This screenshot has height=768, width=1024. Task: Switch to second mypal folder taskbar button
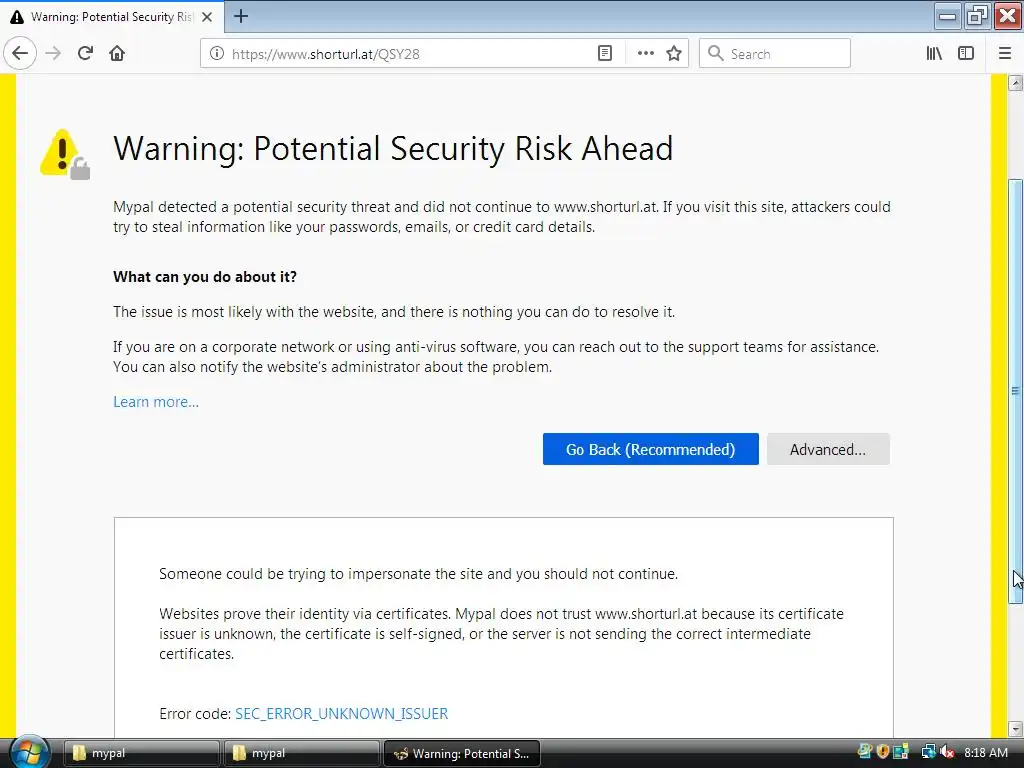pyautogui.click(x=302, y=753)
